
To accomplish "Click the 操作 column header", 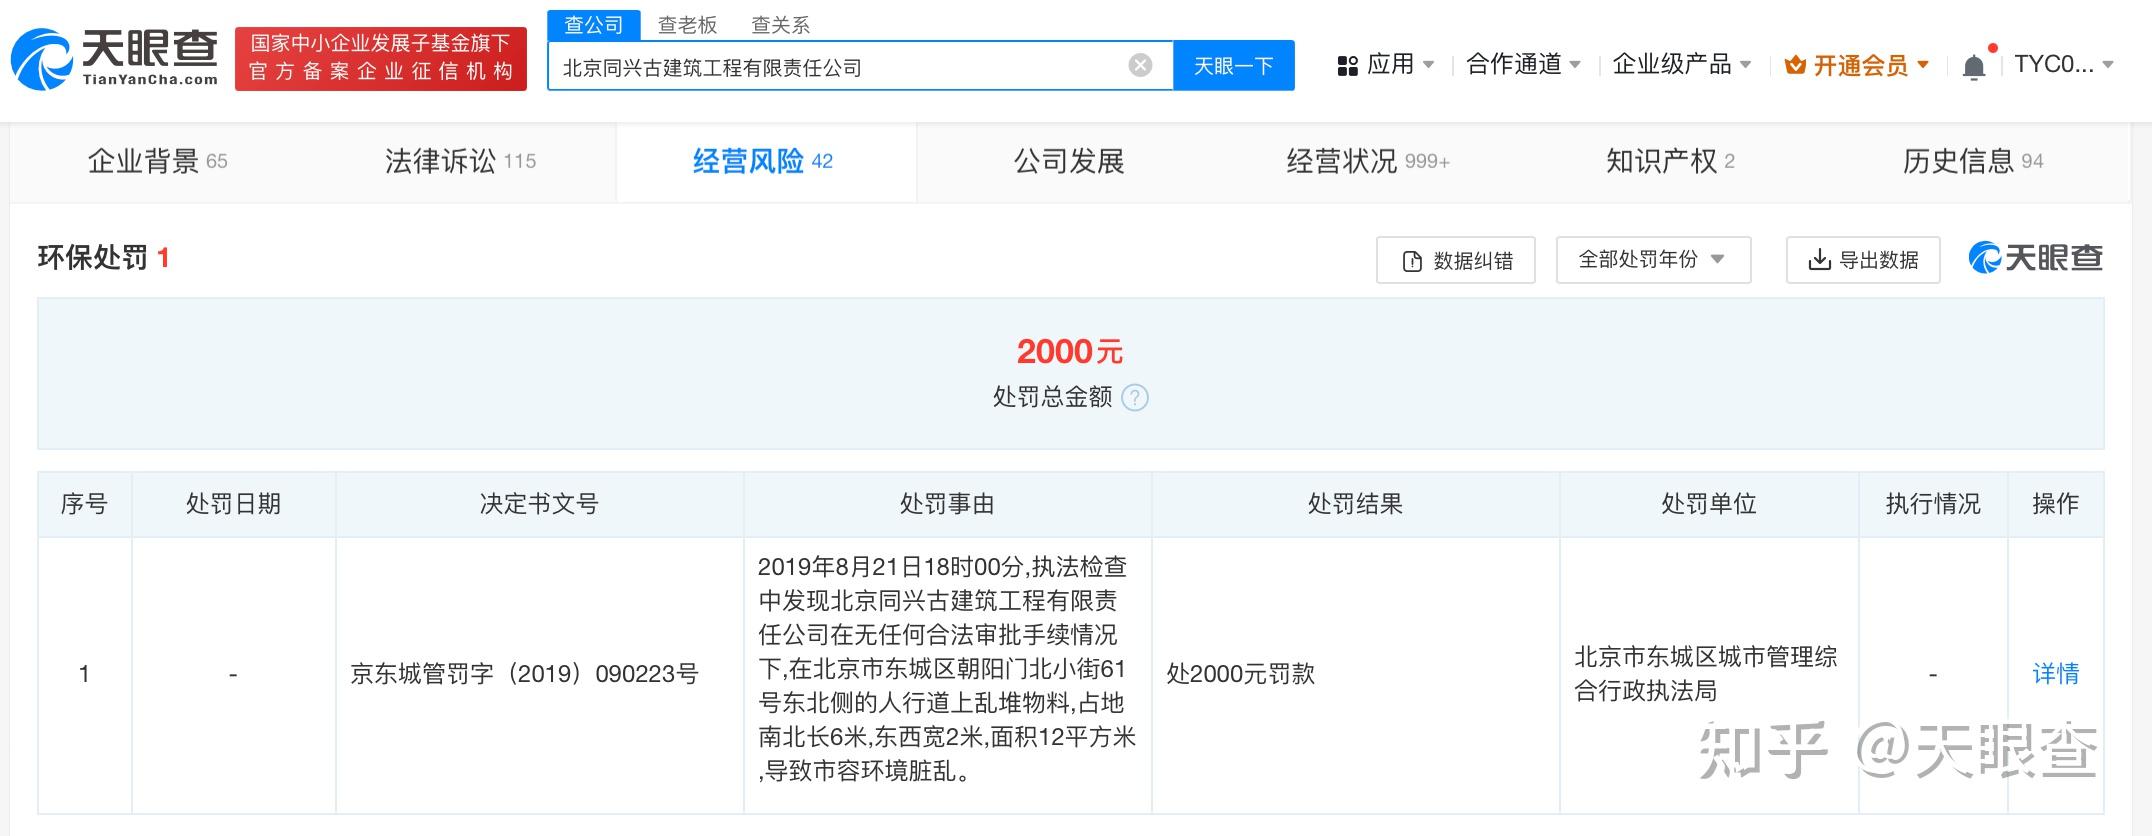I will point(2056,504).
